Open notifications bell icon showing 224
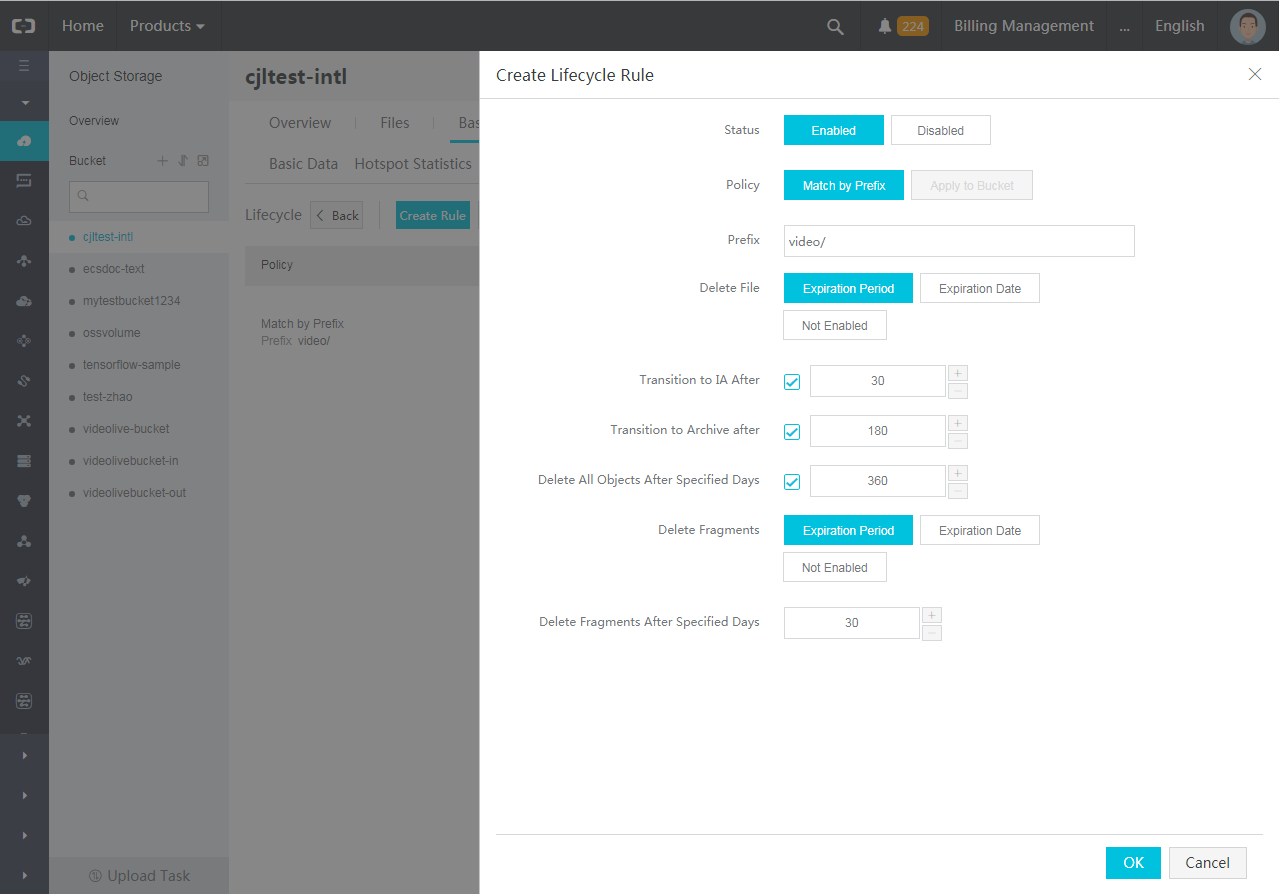The height and width of the screenshot is (894, 1279). pyautogui.click(x=884, y=27)
